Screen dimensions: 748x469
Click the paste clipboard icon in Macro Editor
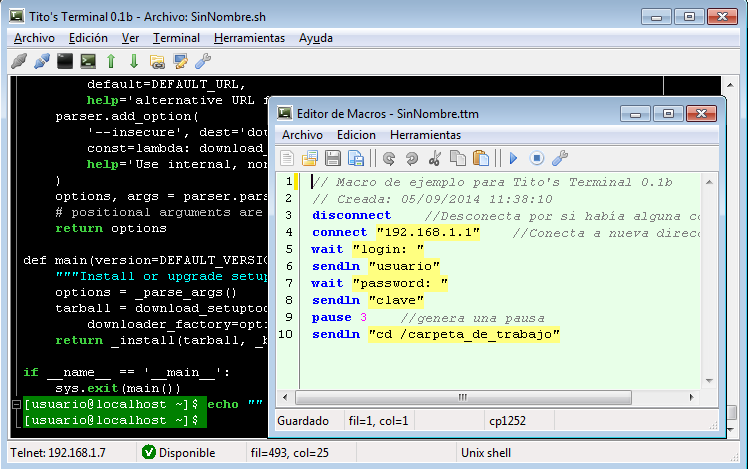click(481, 158)
